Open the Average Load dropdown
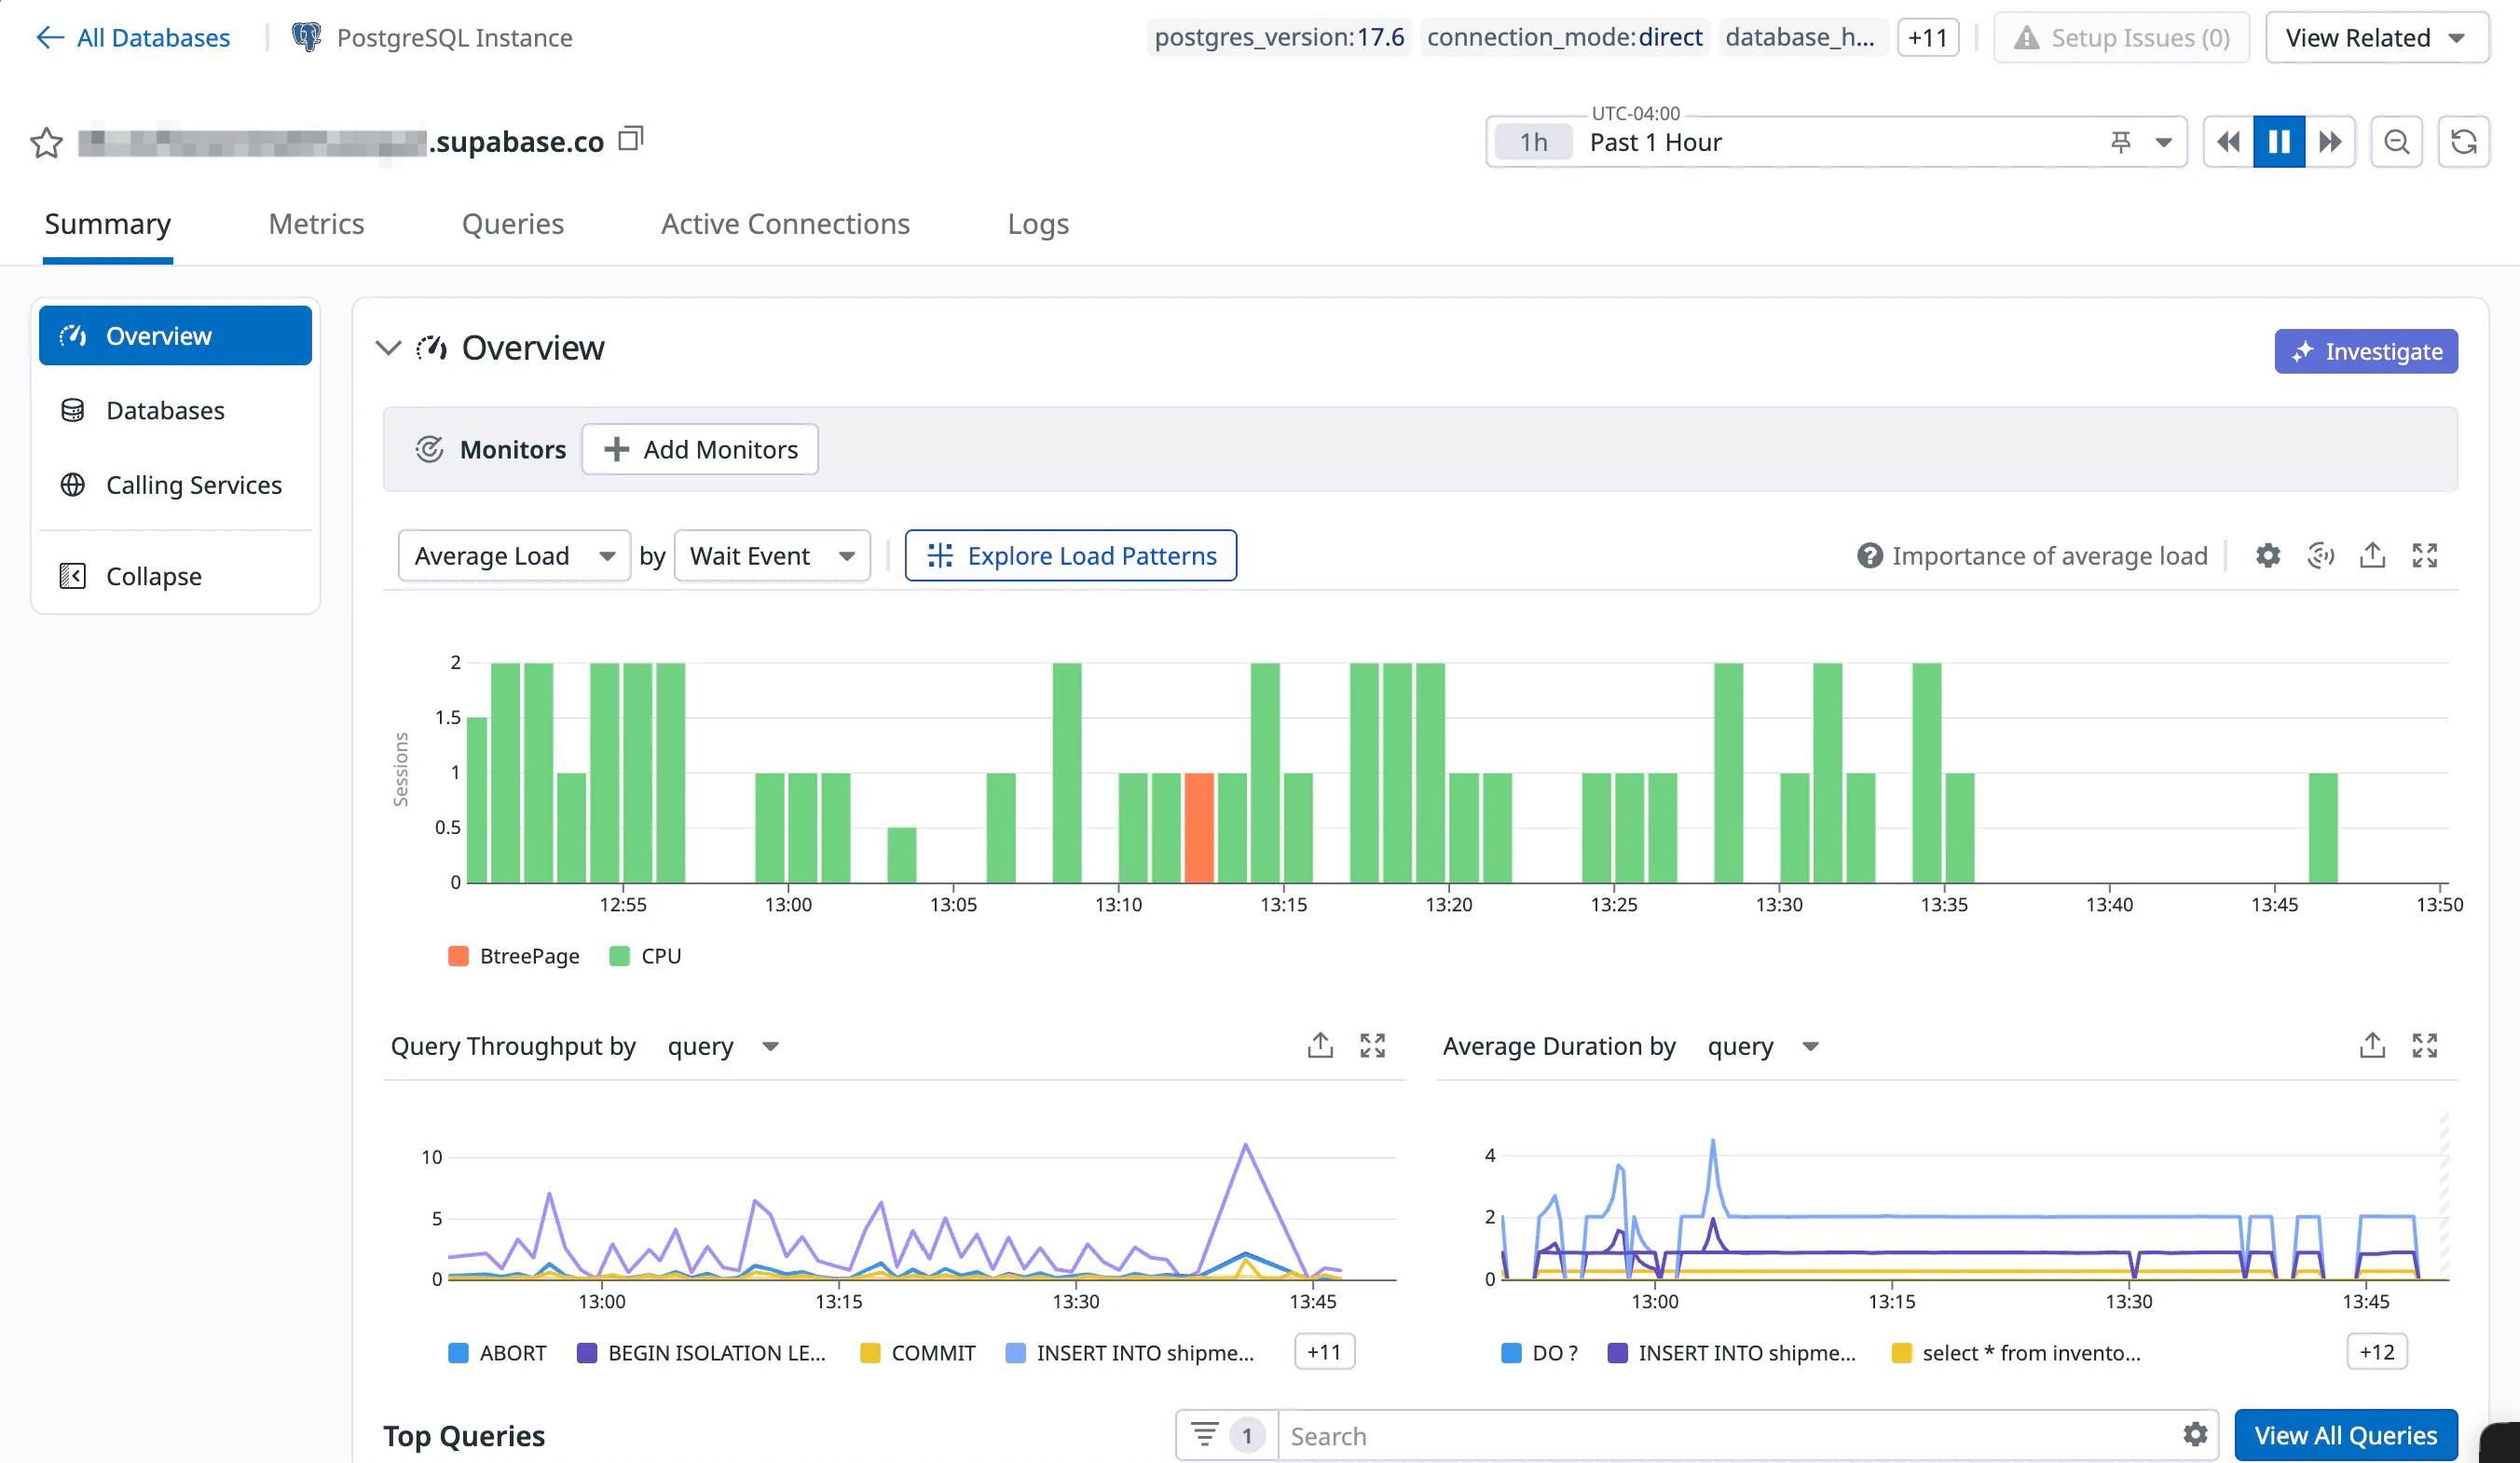The height and width of the screenshot is (1463, 2520). coord(514,555)
